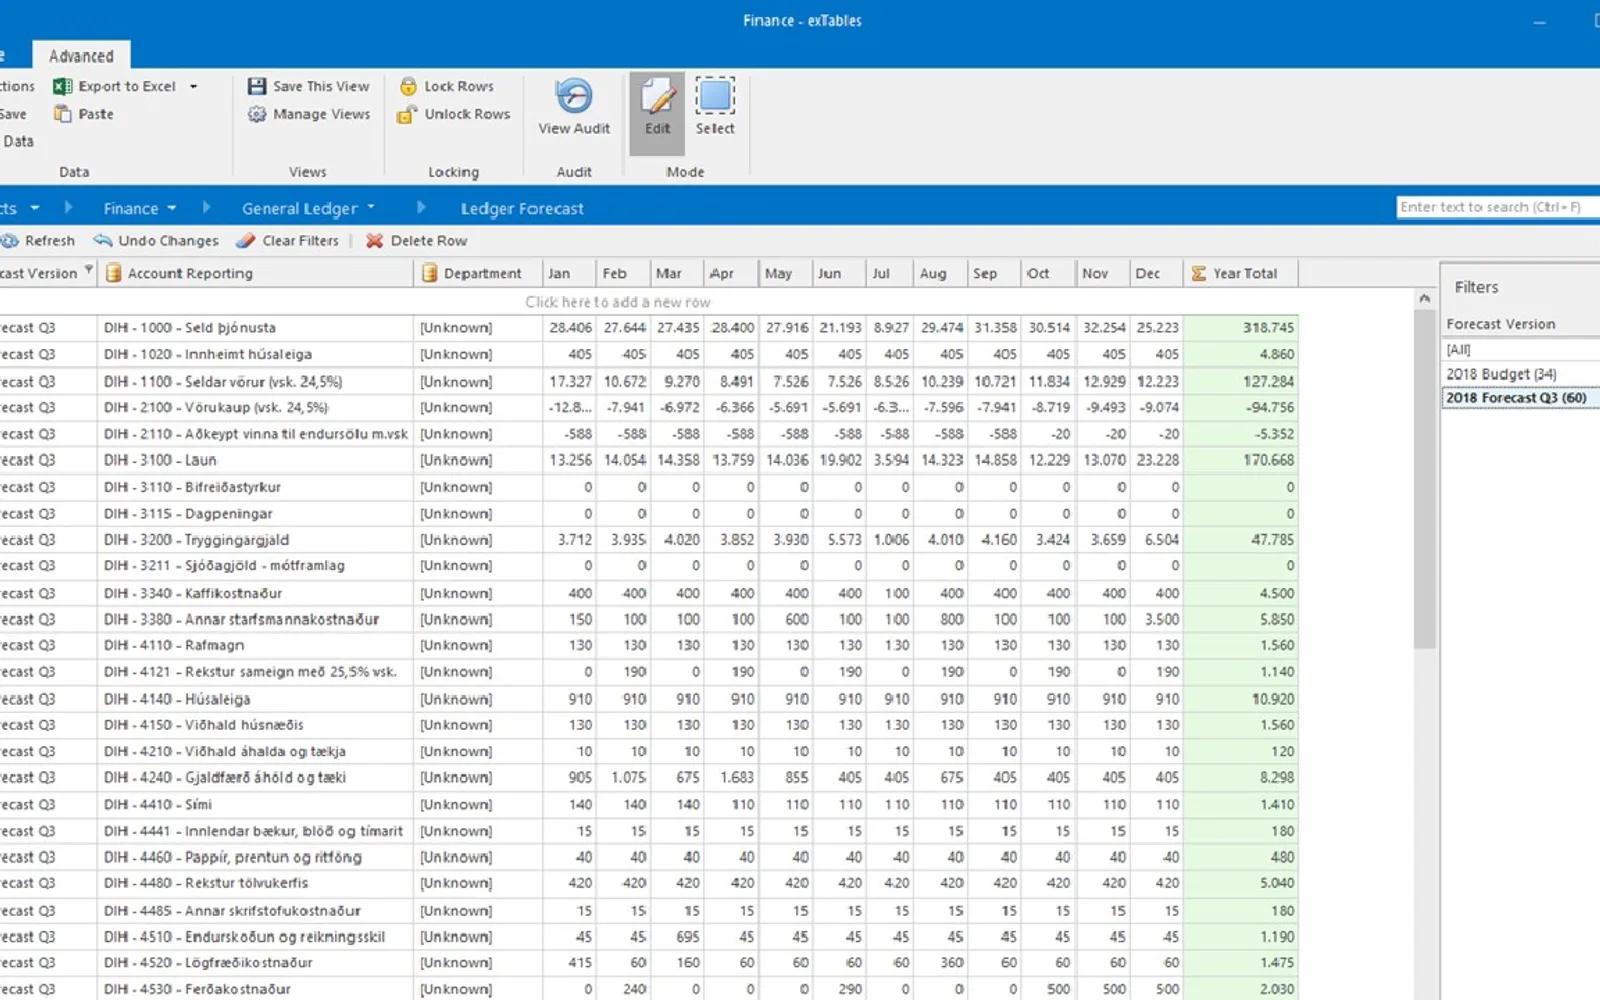Click the Undo Changes arrow icon
This screenshot has height=1000, width=1600.
(x=103, y=241)
